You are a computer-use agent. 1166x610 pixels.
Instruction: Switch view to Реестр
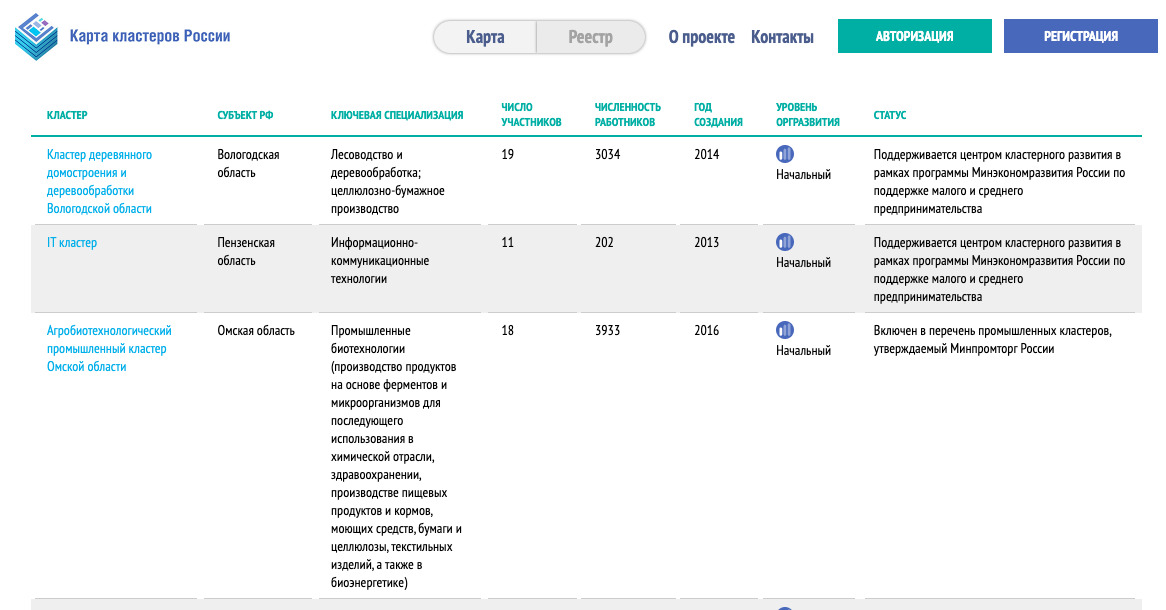(x=590, y=37)
